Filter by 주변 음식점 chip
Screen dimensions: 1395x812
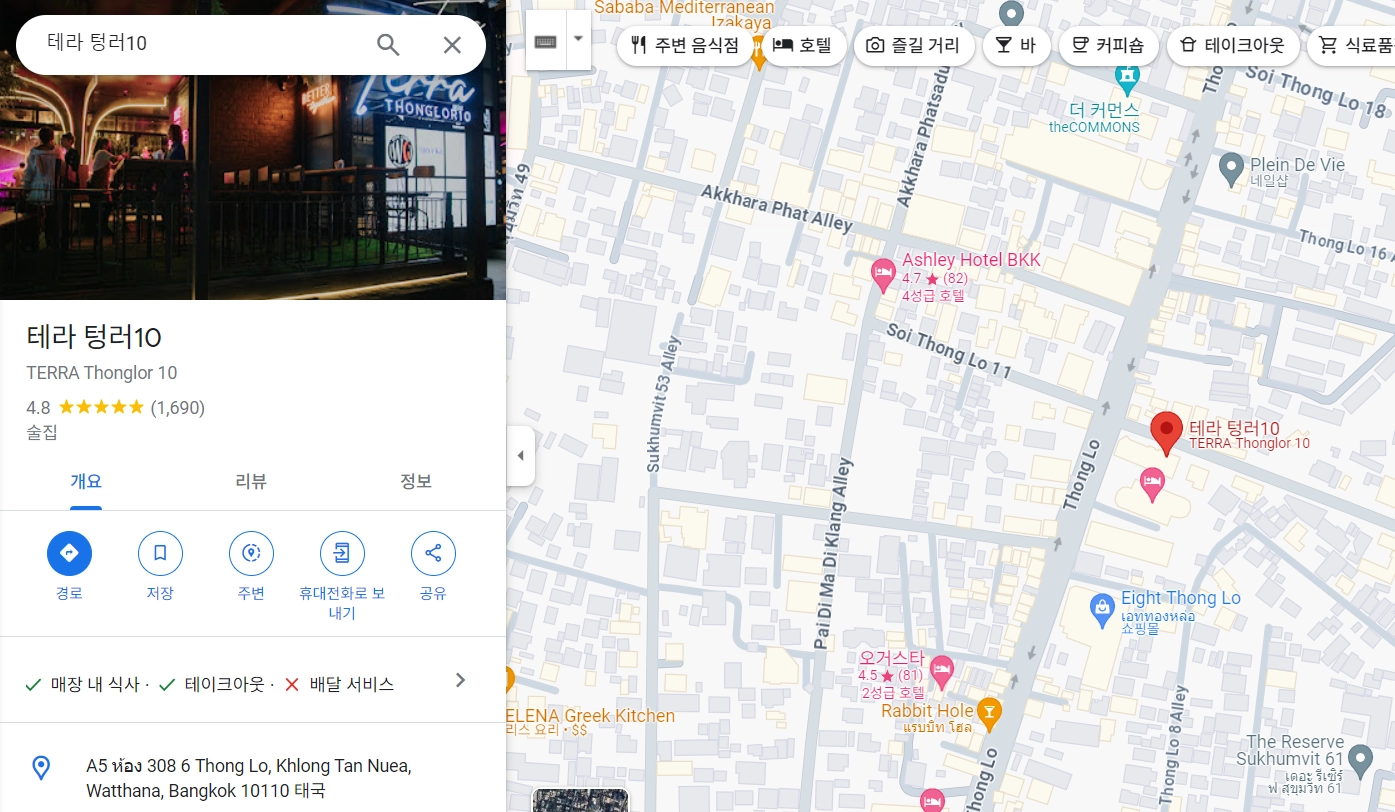coord(685,46)
